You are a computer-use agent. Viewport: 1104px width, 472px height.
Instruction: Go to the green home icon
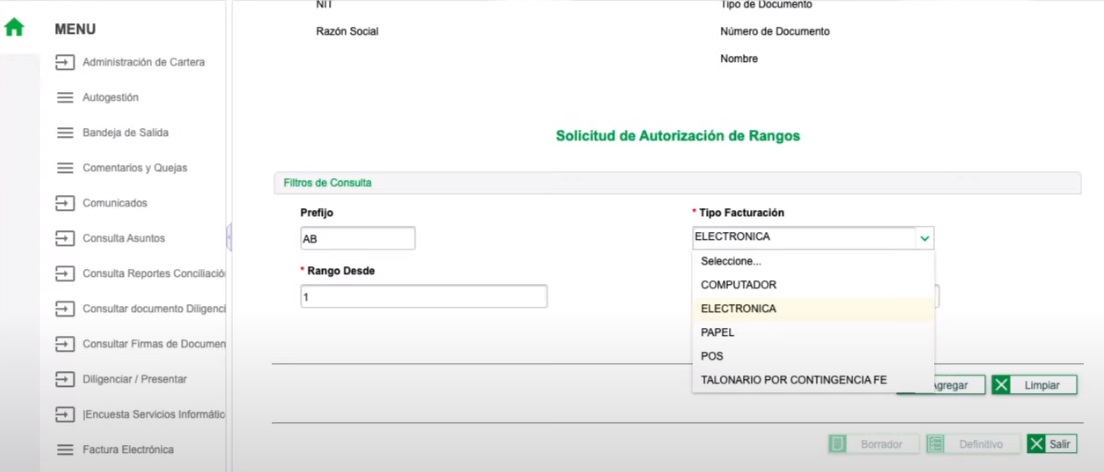click(14, 27)
